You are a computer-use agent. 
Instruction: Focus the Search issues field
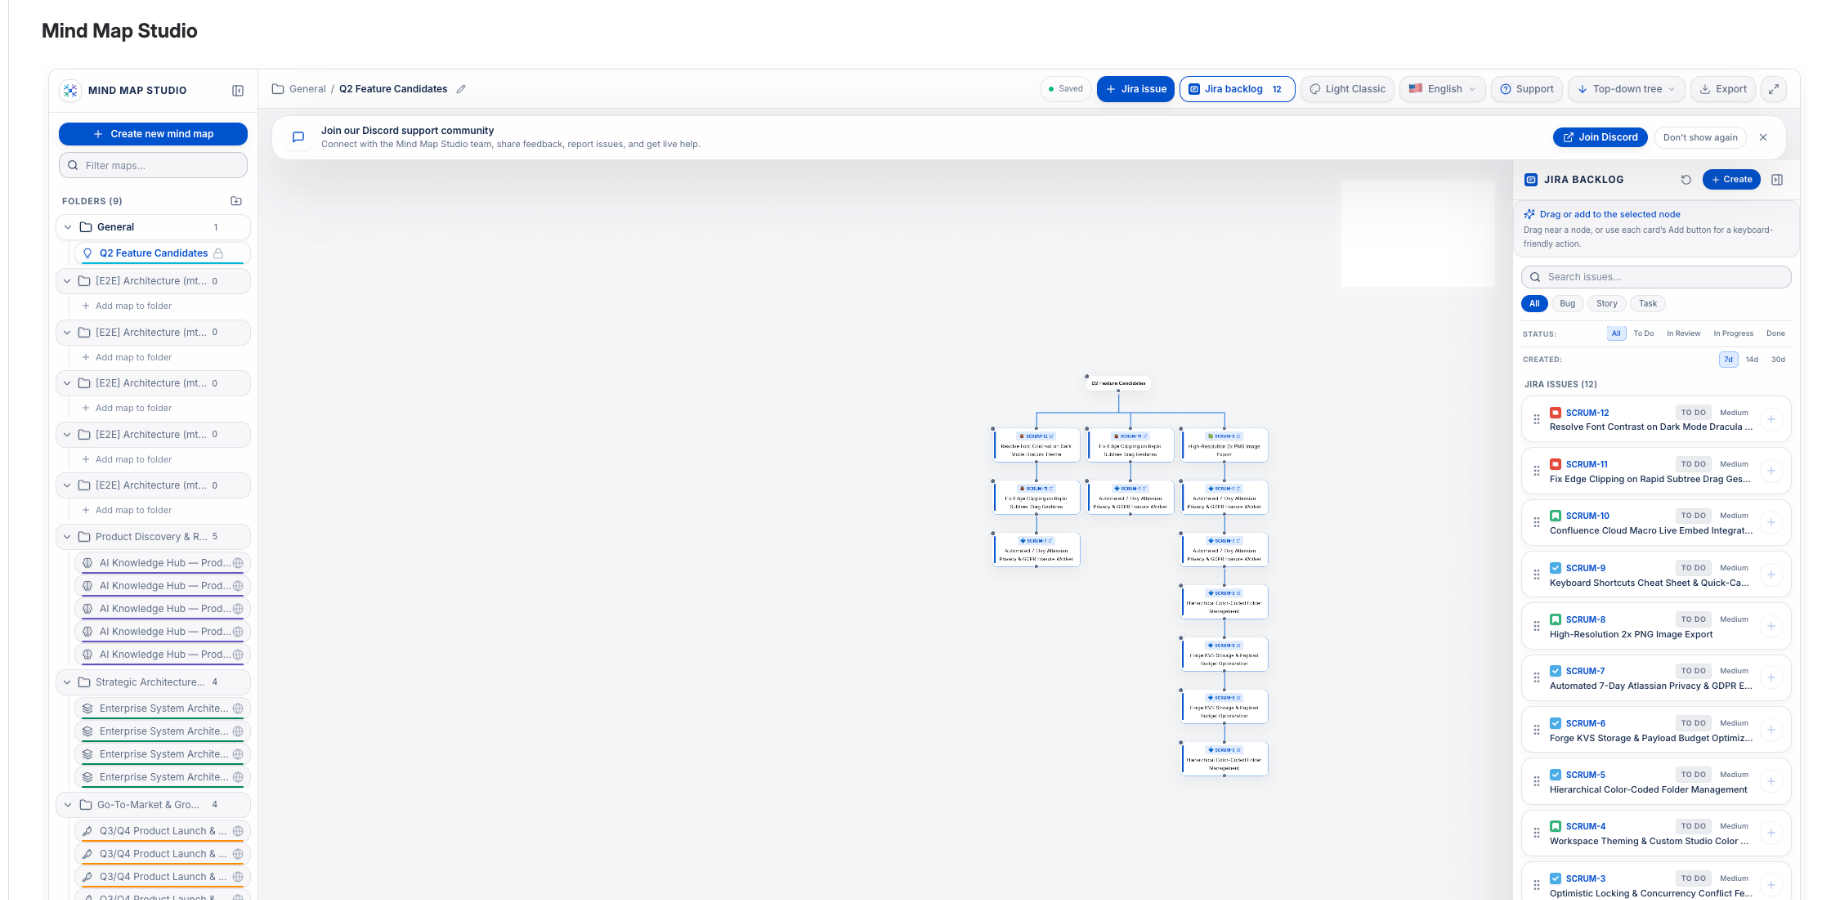click(1656, 277)
